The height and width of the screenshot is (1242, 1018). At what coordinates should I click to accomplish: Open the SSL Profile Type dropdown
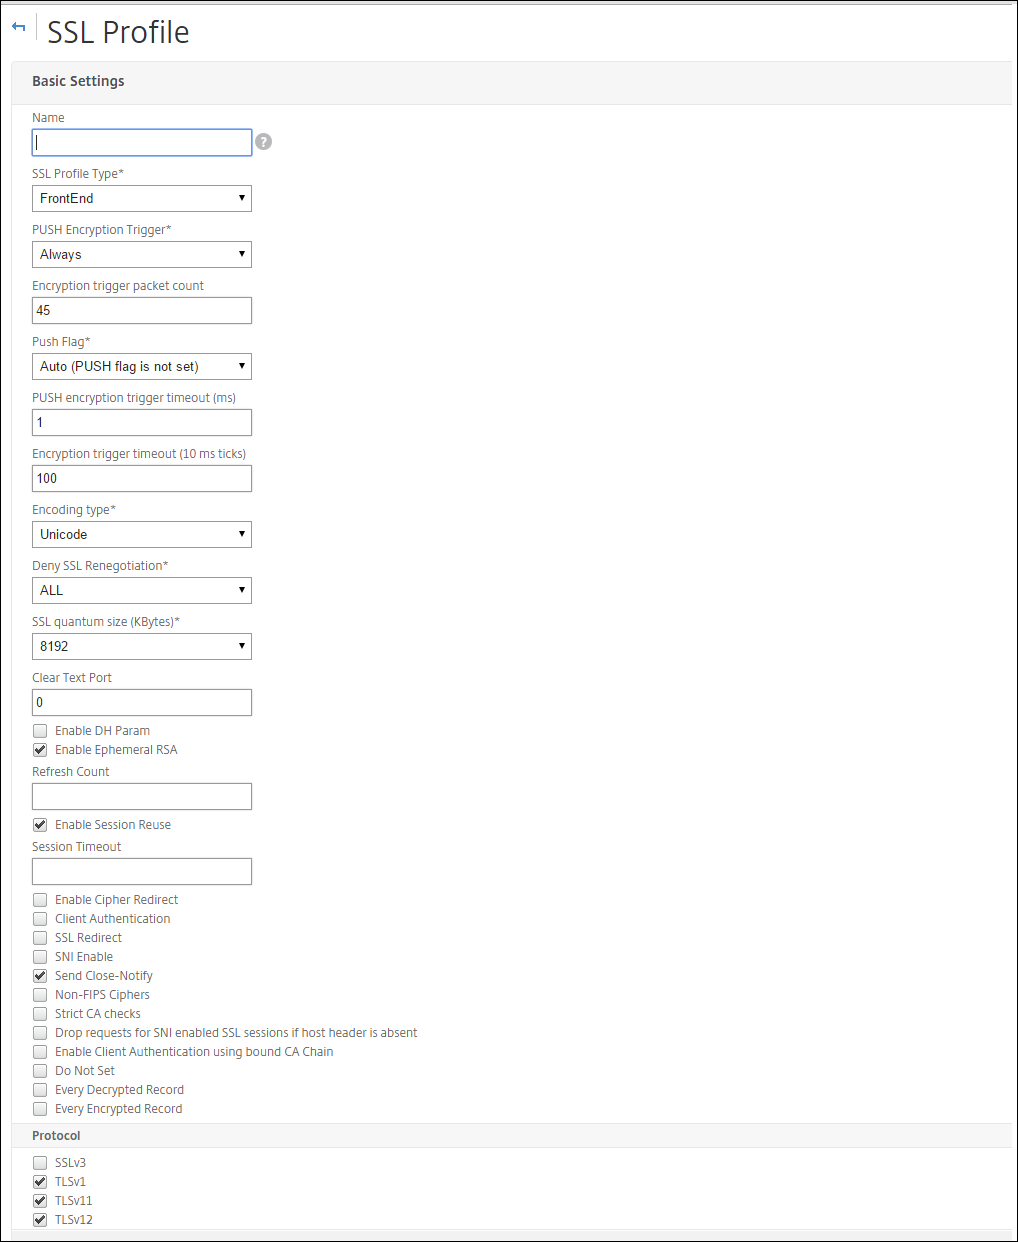pyautogui.click(x=142, y=198)
